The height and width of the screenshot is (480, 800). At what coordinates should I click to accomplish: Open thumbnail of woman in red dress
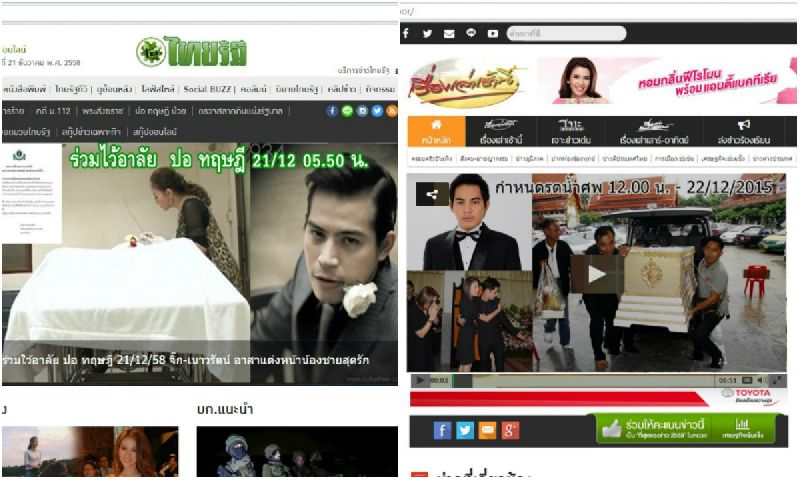90,451
